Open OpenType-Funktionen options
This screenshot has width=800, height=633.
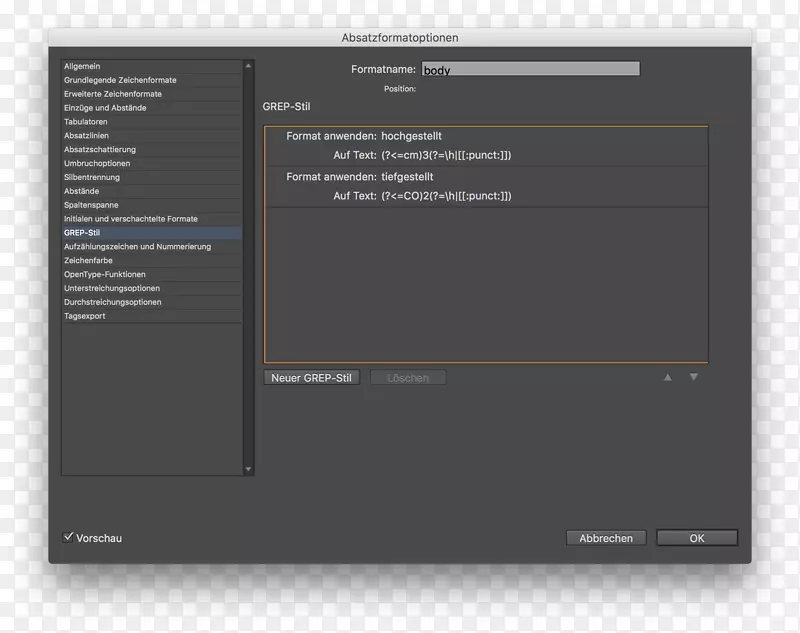pyautogui.click(x=105, y=274)
